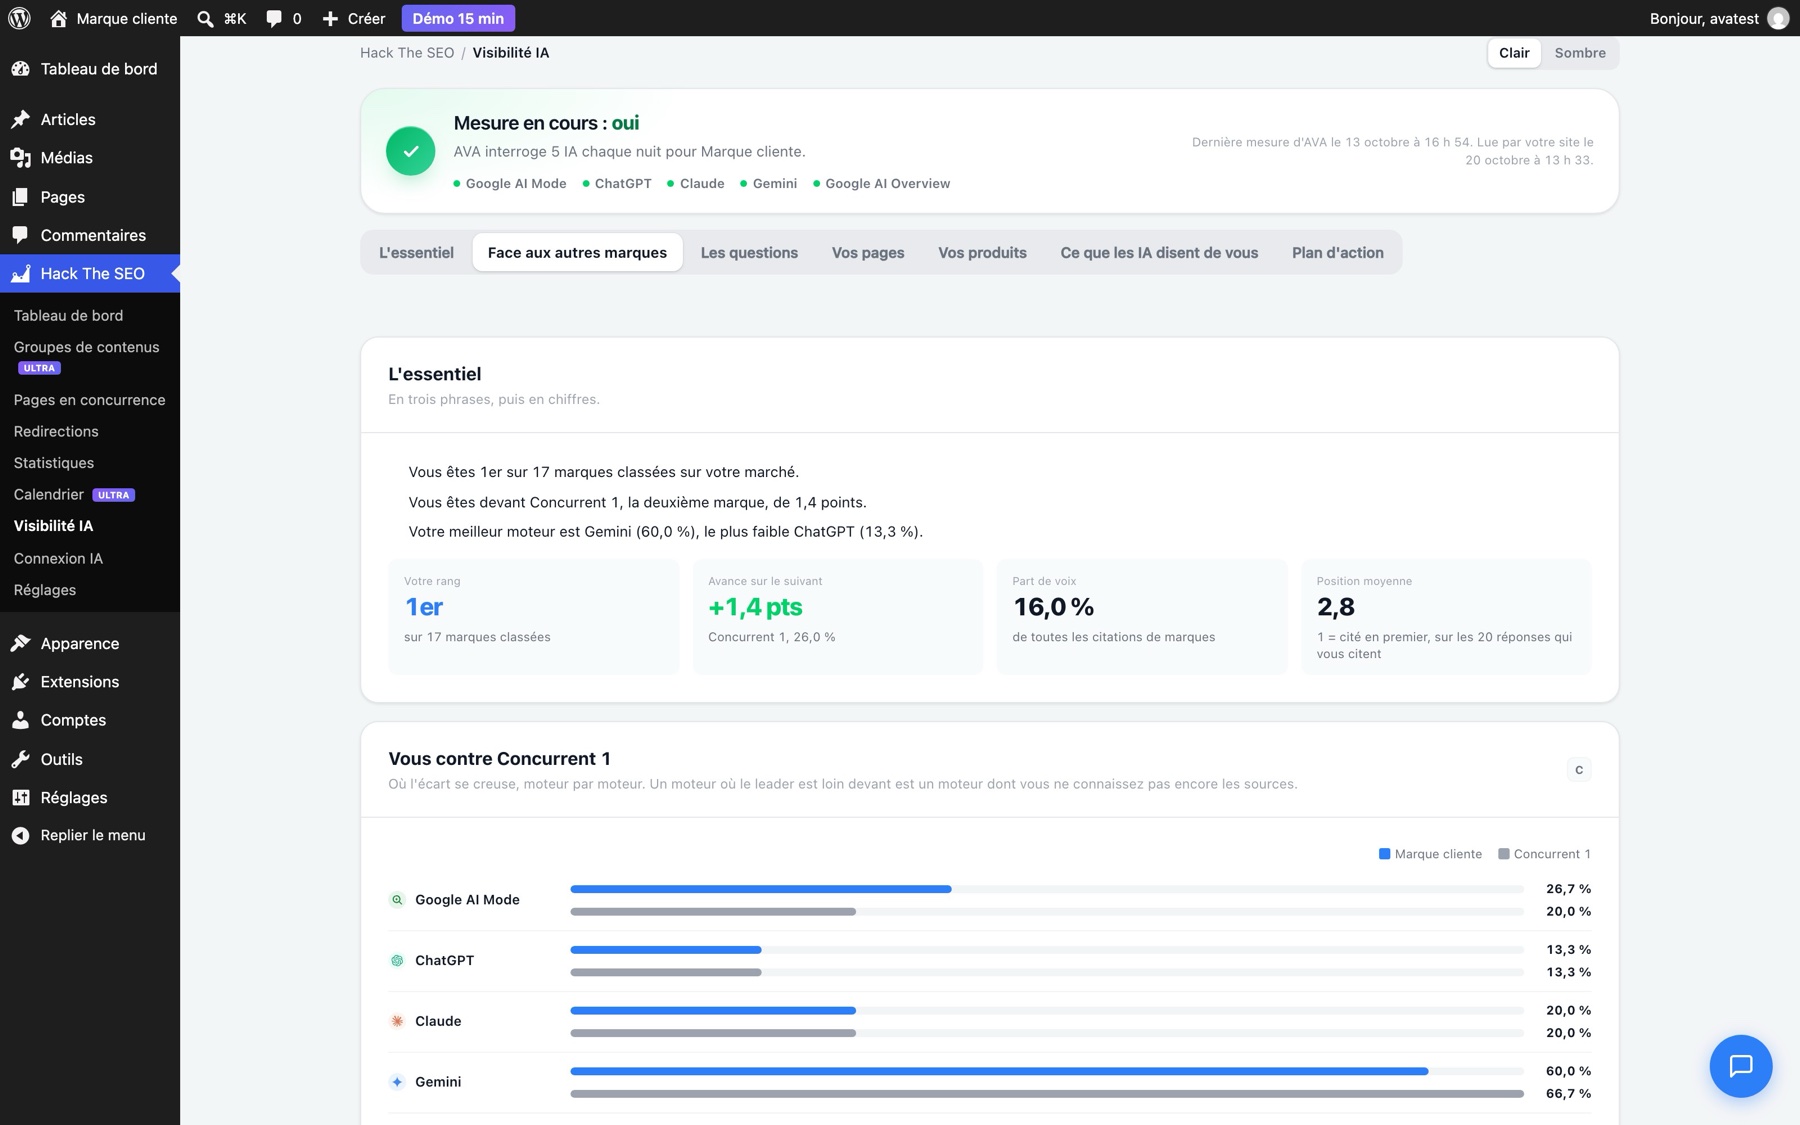Screen dimensions: 1800x1125
Task: Click the Médias icon in the sidebar
Action: (x=20, y=158)
